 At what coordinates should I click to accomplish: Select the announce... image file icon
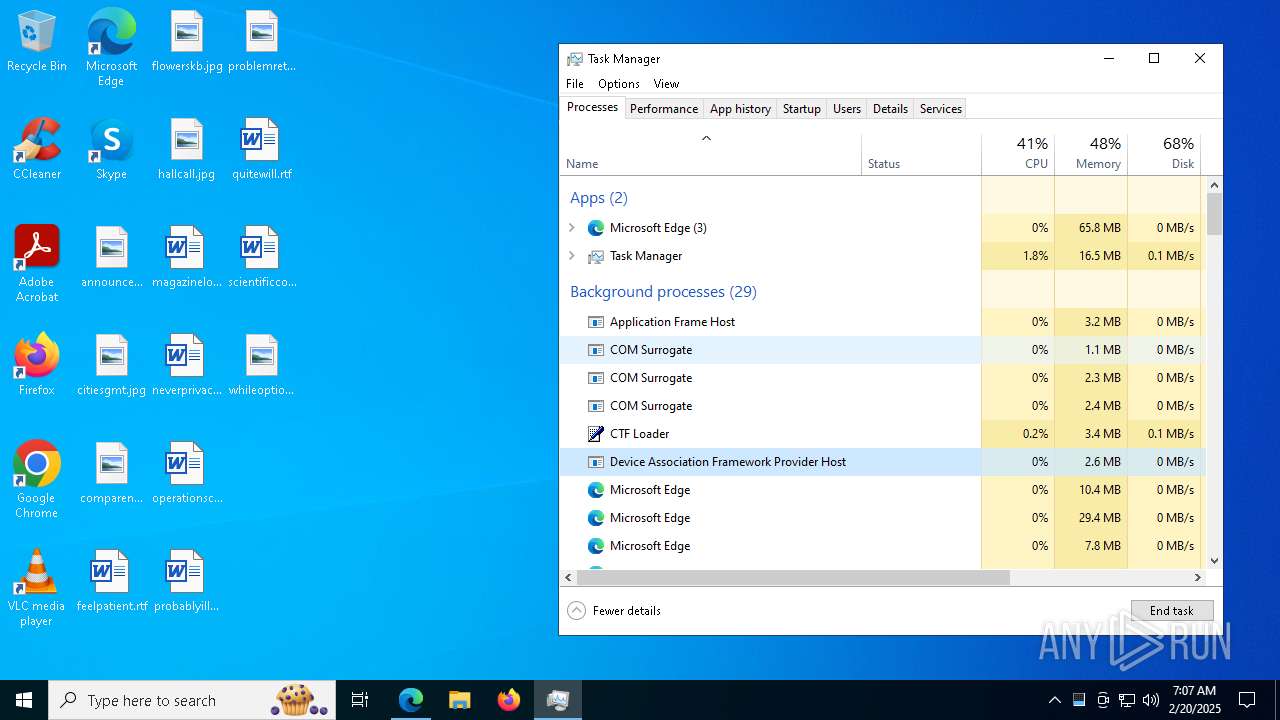112,258
